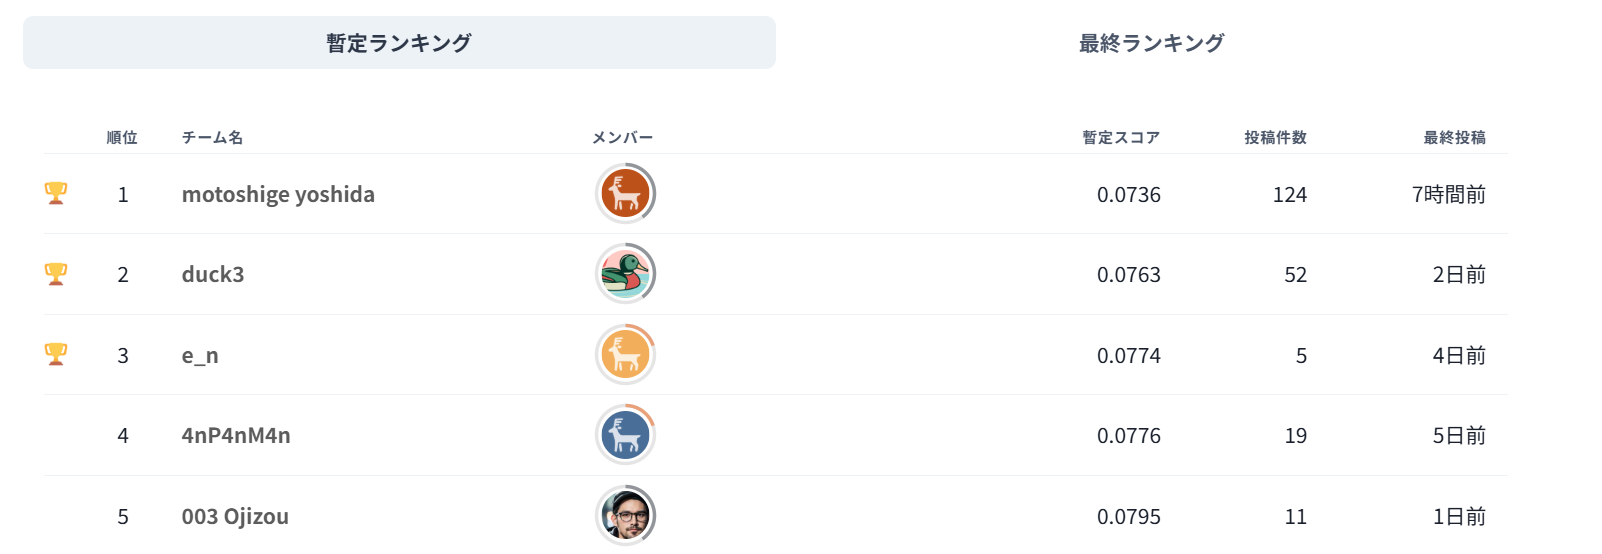1602x554 pixels.
Task: Click motoshige yoshida's deer avatar
Action: click(x=626, y=193)
